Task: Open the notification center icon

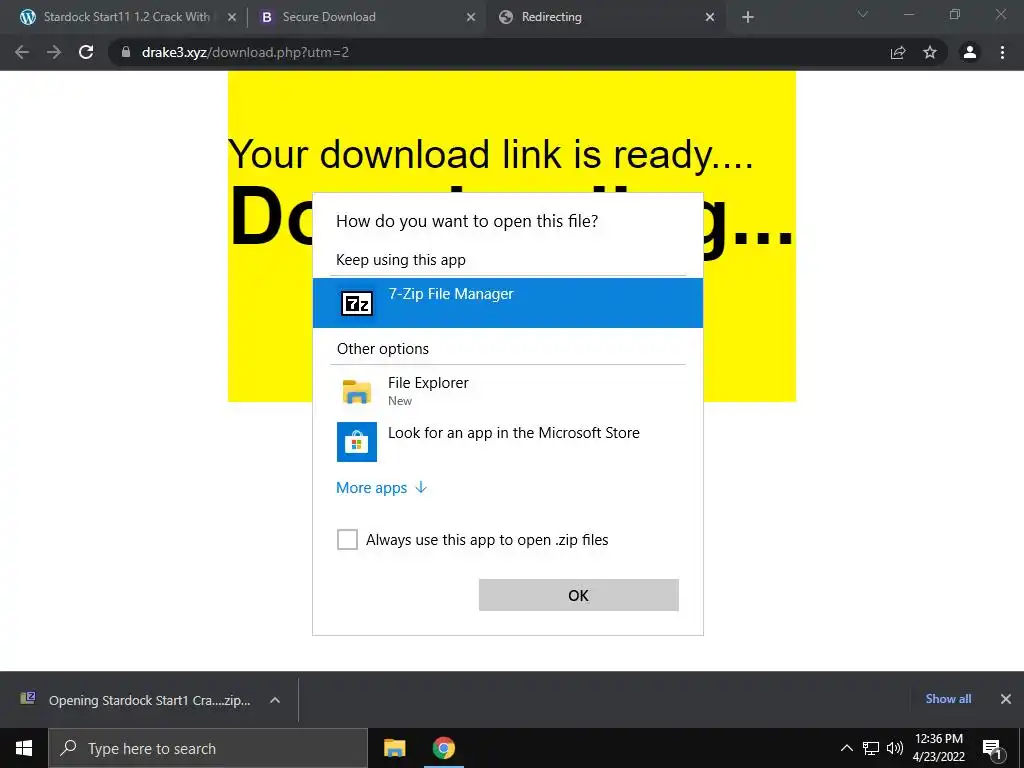Action: click(x=992, y=748)
